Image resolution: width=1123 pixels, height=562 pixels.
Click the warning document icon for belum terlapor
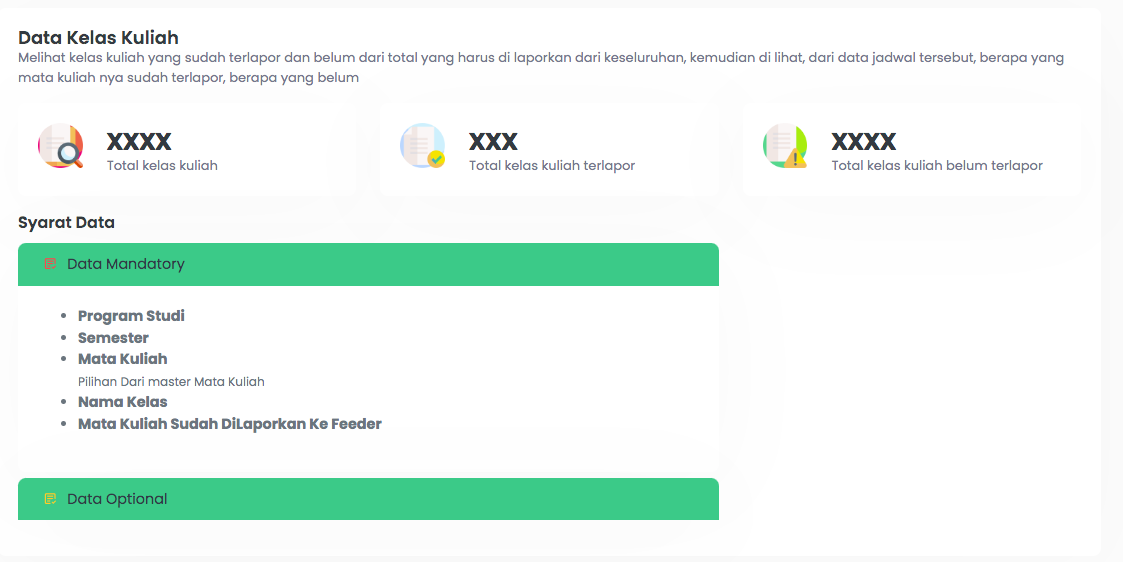coord(785,146)
